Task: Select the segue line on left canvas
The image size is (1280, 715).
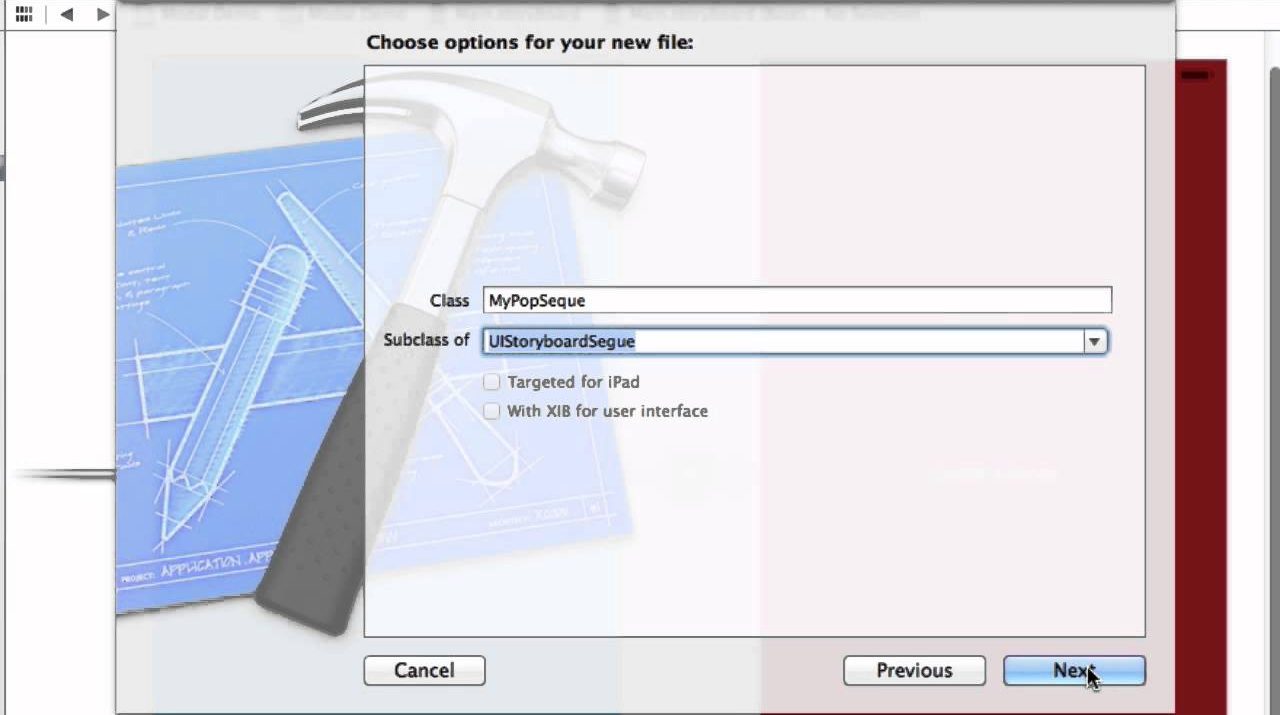Action: [62, 474]
